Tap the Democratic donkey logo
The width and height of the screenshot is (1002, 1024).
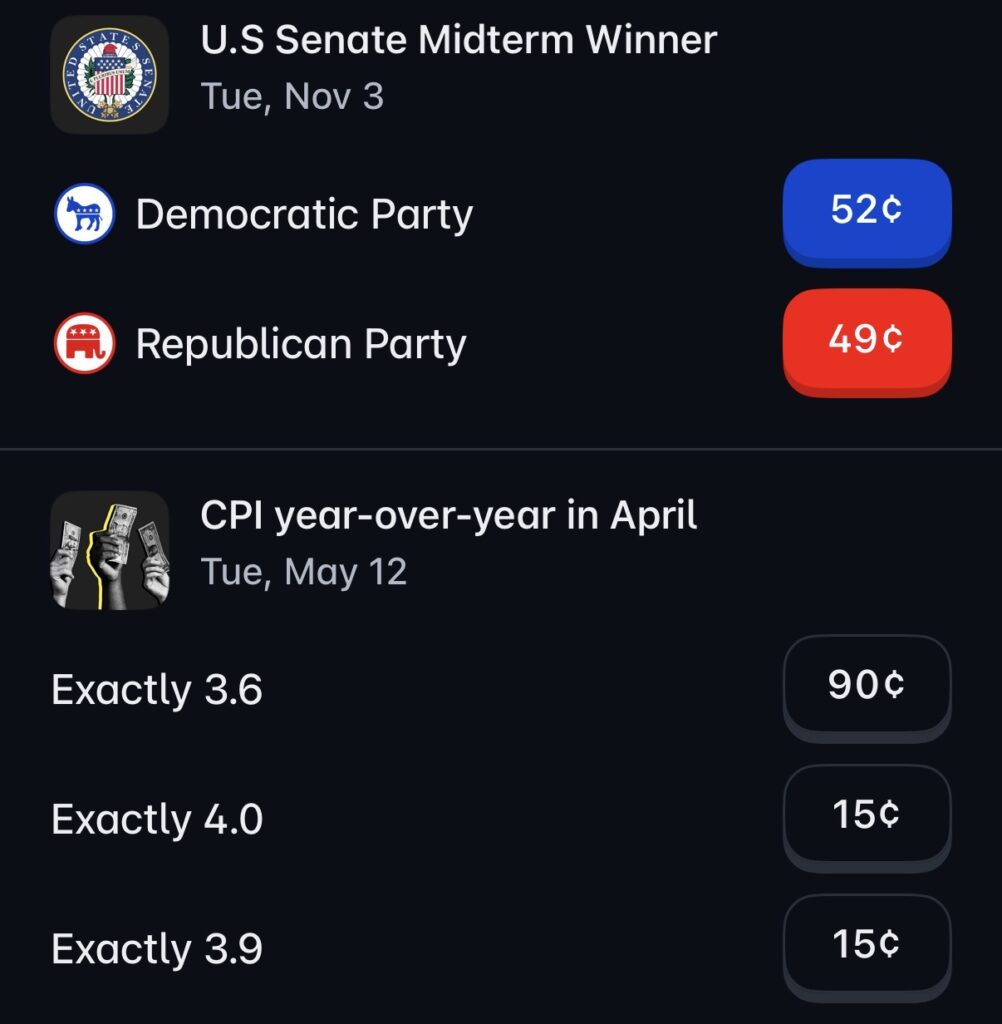click(x=85, y=214)
